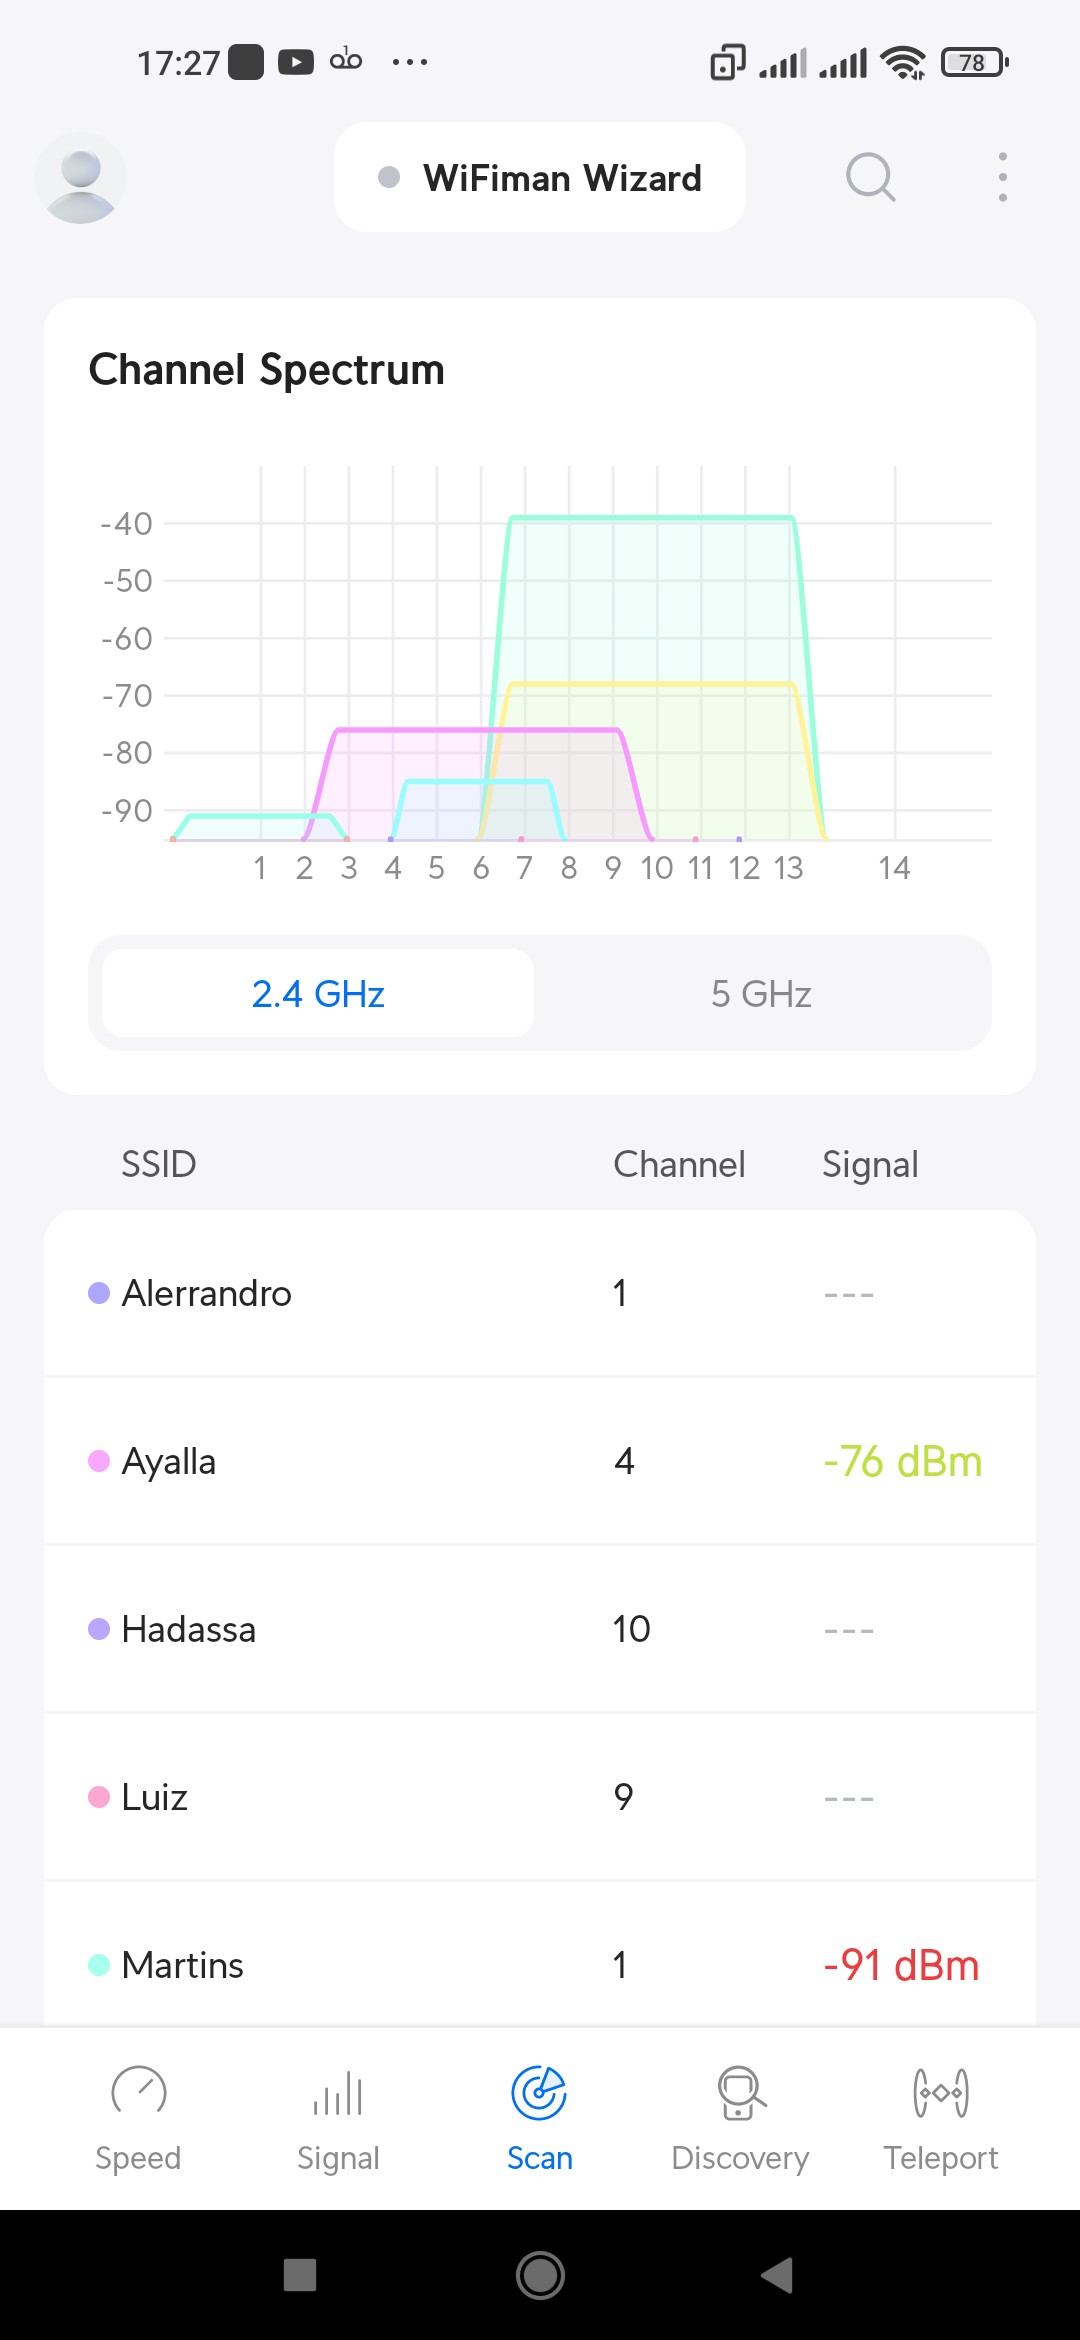Viewport: 1080px width, 2340px height.
Task: Sort list by Channel column header
Action: [679, 1164]
